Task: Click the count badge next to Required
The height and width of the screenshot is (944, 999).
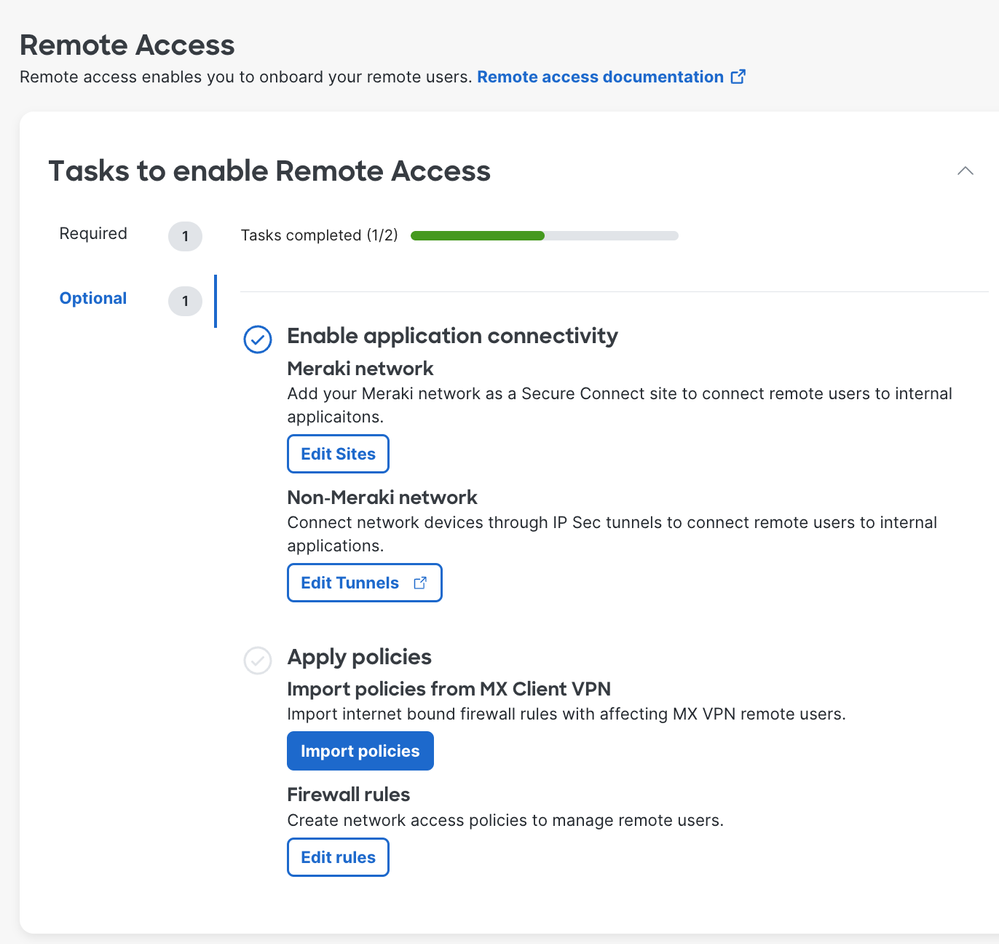Action: tap(185, 237)
